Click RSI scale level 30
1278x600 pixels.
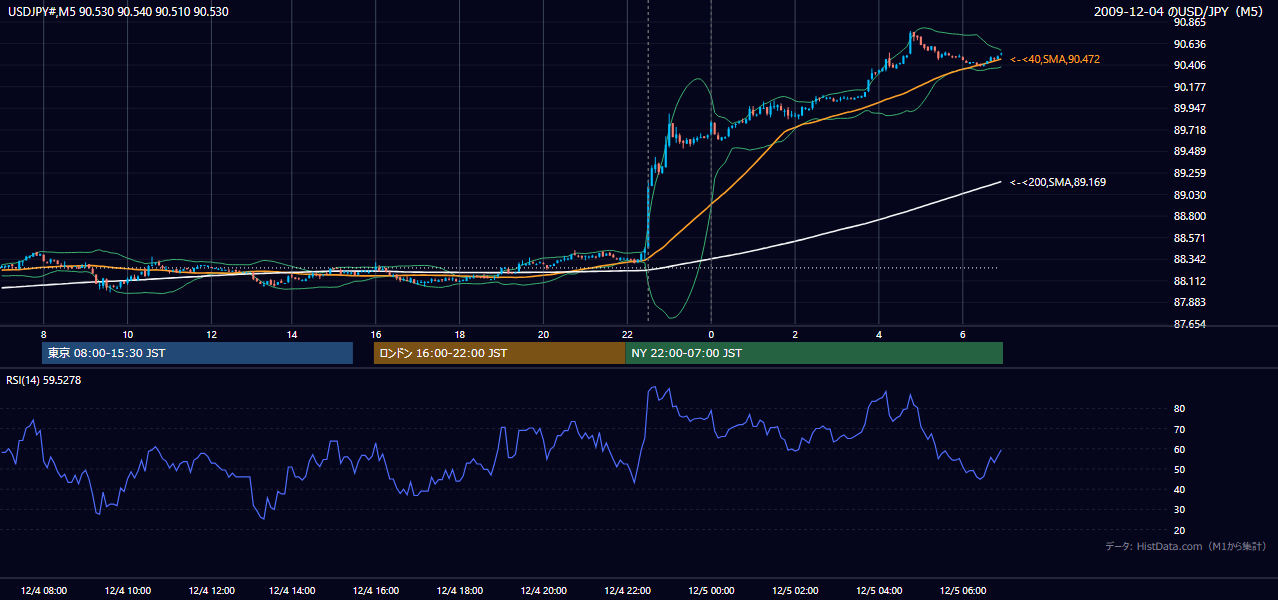pos(1180,509)
